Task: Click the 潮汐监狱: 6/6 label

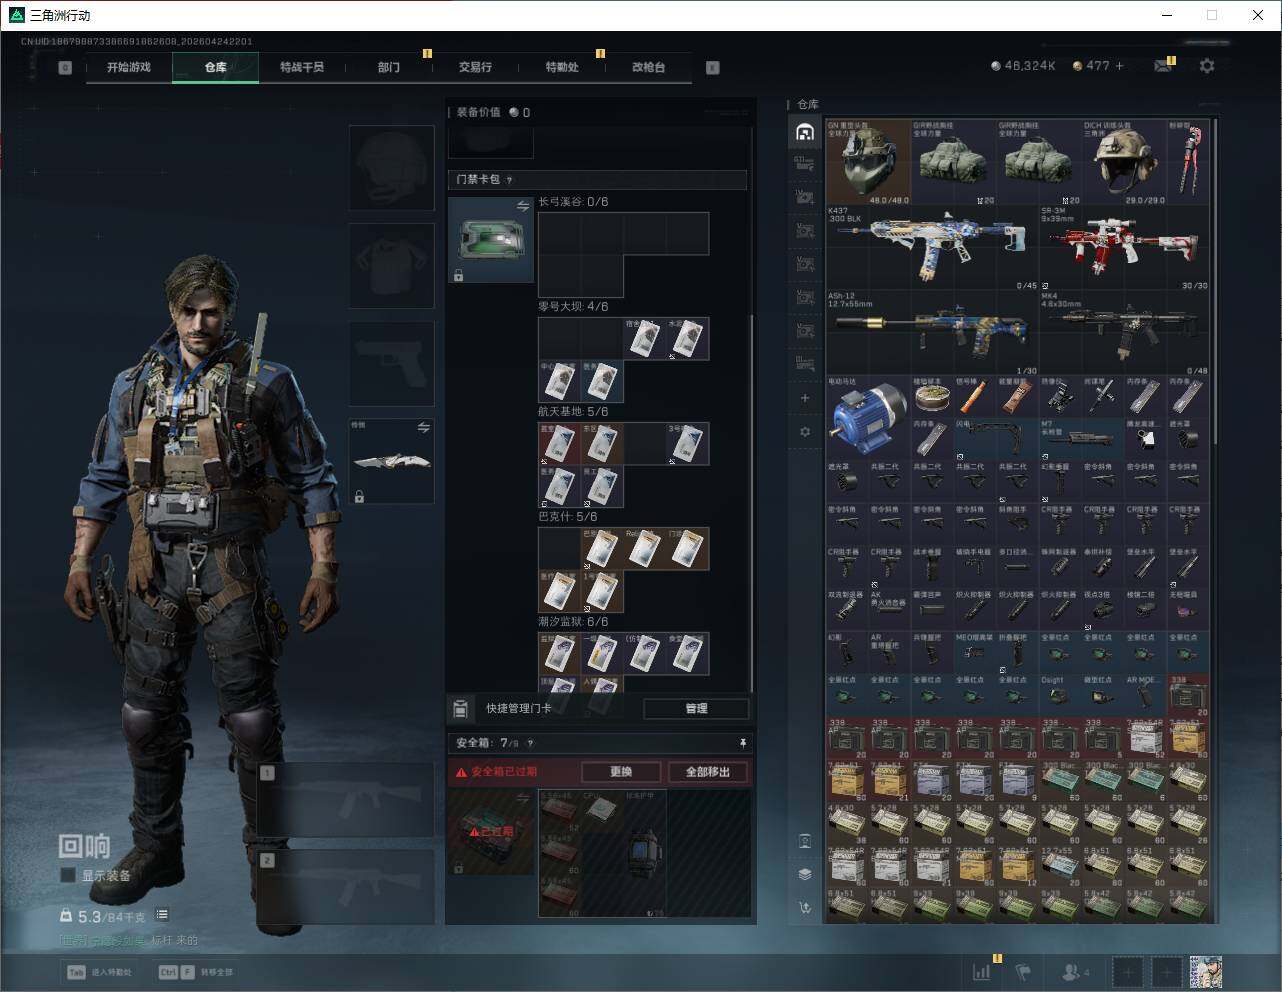Action: (x=573, y=622)
